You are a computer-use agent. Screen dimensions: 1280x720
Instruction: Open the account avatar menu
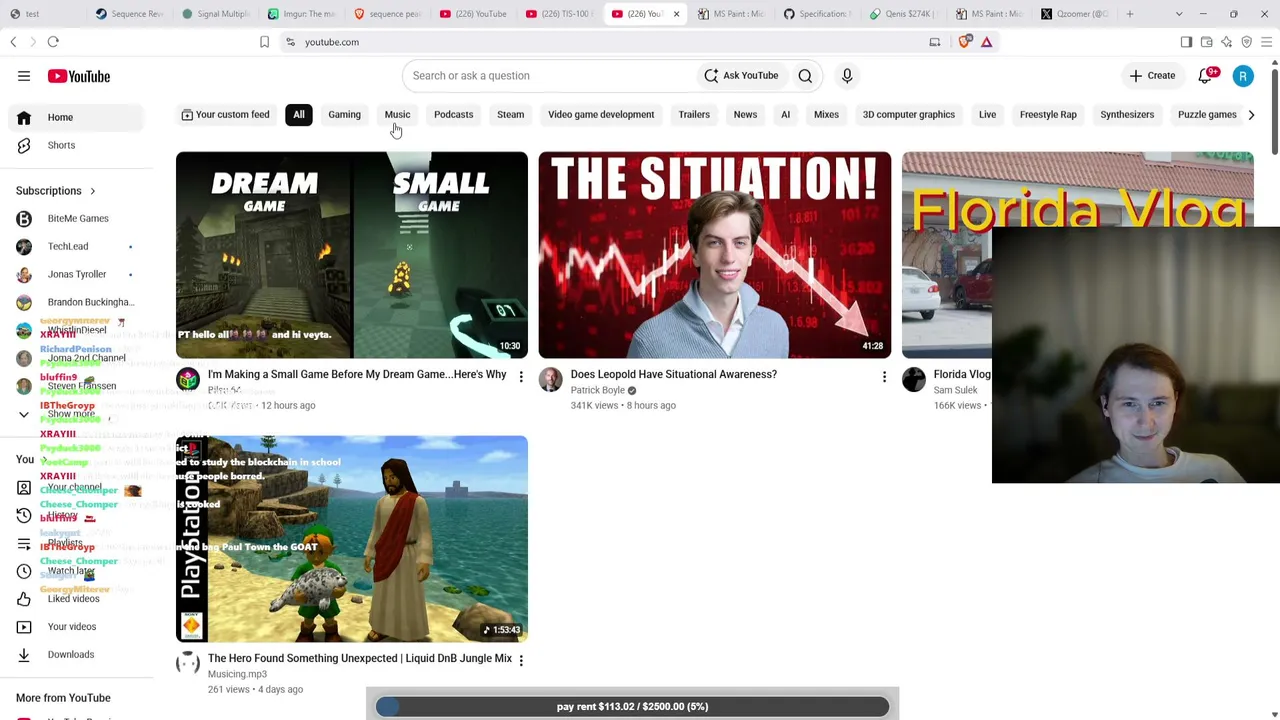(x=1243, y=76)
